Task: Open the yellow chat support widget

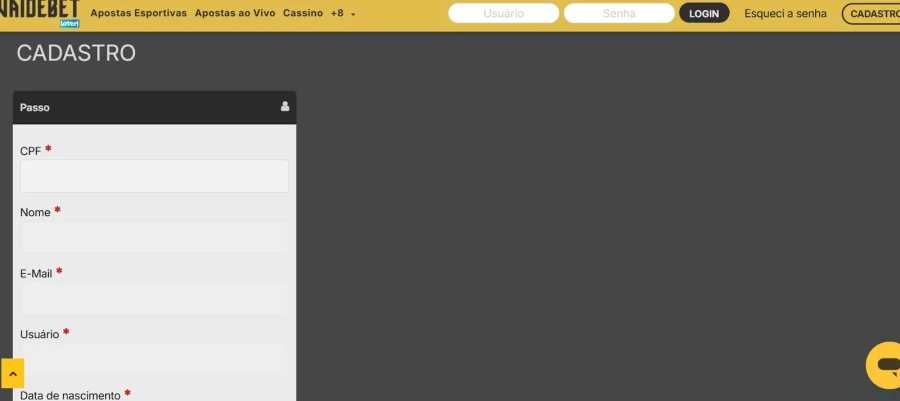Action: click(x=885, y=365)
